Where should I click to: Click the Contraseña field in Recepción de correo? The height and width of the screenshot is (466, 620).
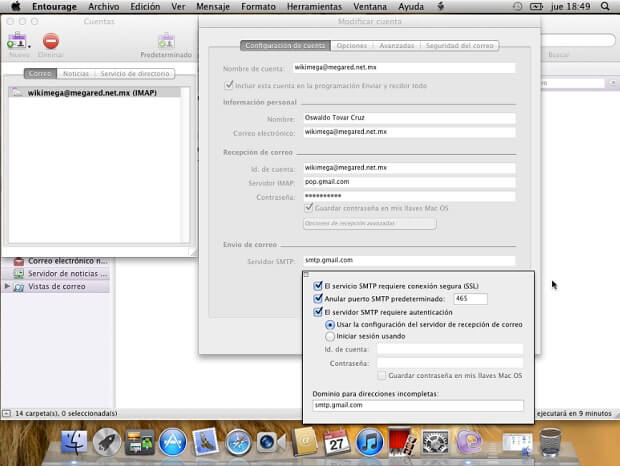point(409,196)
